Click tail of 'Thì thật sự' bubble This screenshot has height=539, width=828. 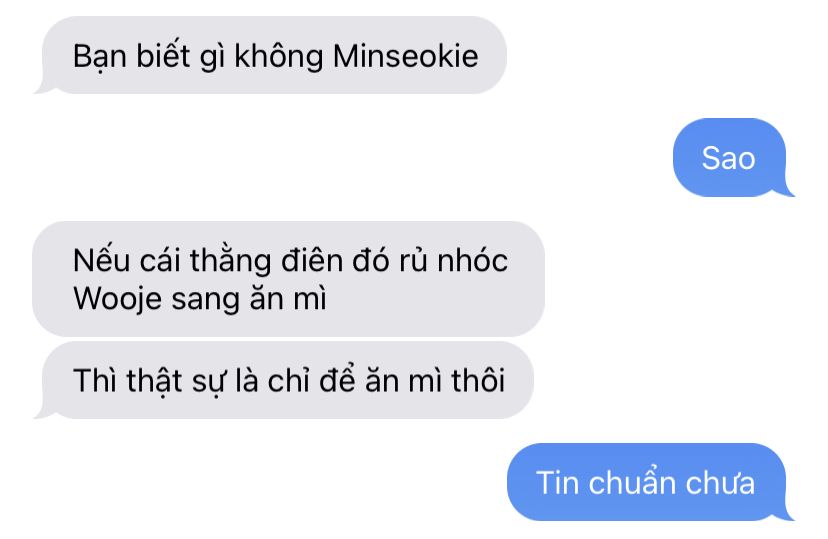(x=42, y=412)
